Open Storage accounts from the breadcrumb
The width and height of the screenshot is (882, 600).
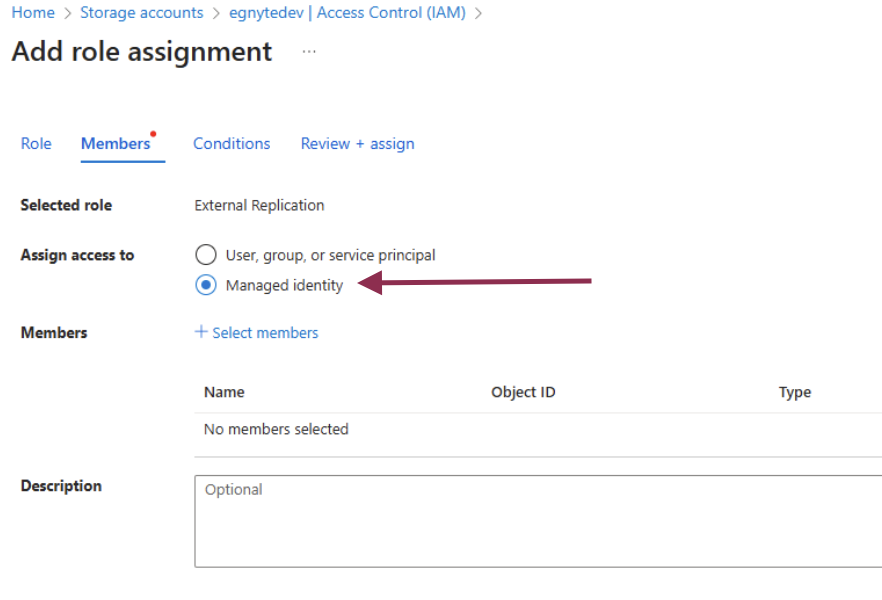pyautogui.click(x=142, y=13)
